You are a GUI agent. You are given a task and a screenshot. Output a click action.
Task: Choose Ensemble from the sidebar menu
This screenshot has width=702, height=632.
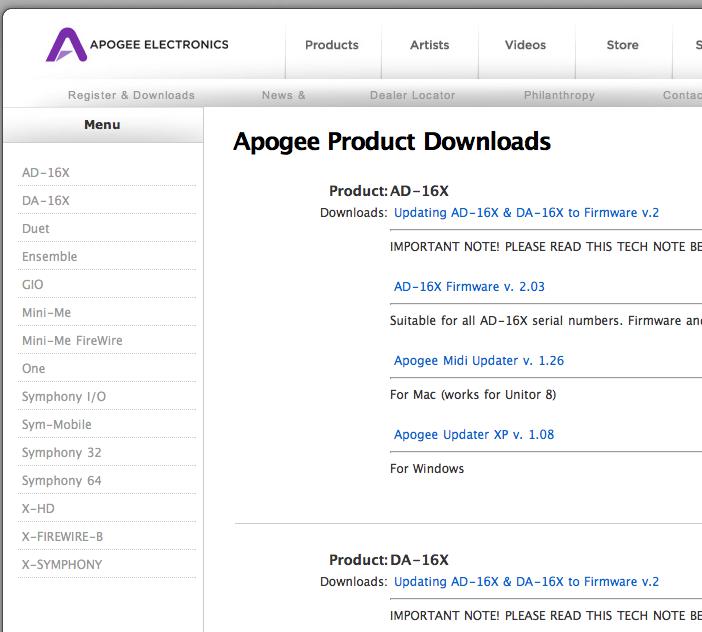(49, 256)
